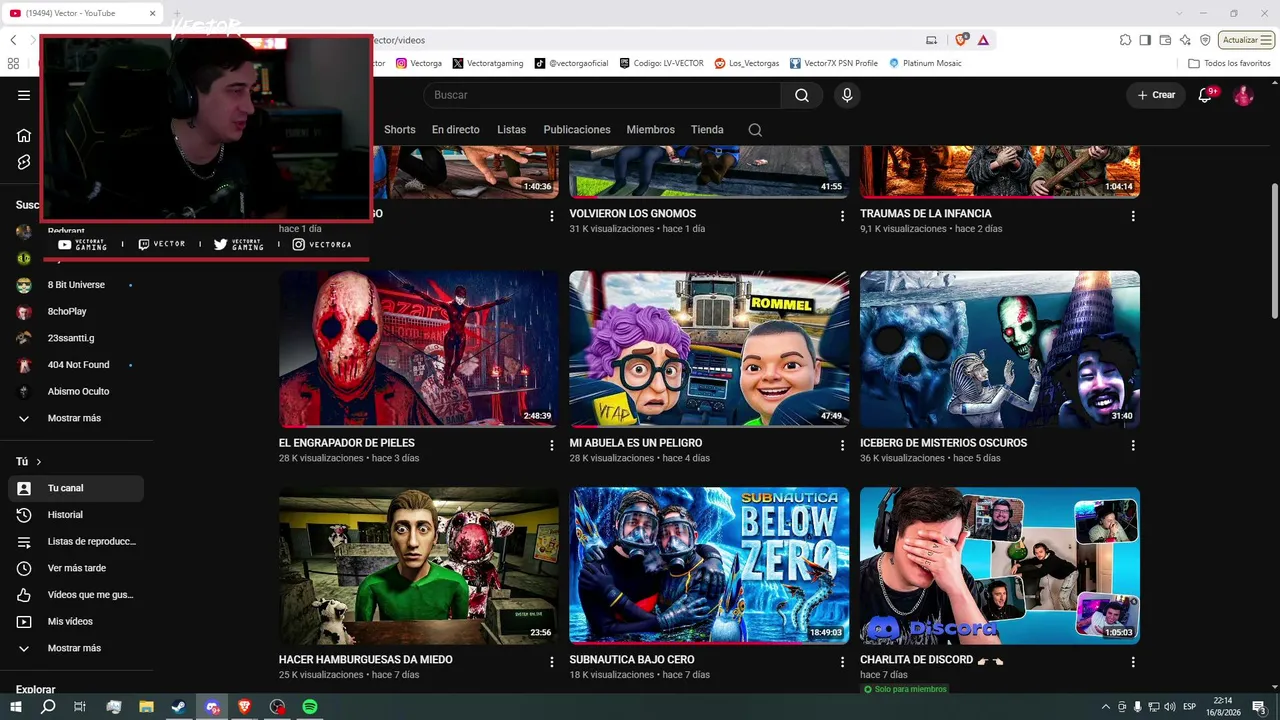
Task: Switch to the Listas tab
Action: pyautogui.click(x=511, y=130)
